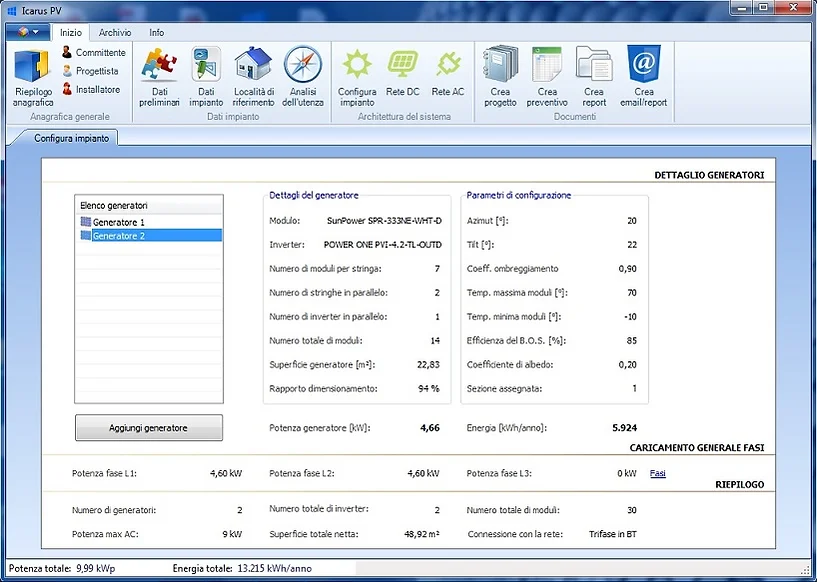Open the Fasi link

point(657,472)
